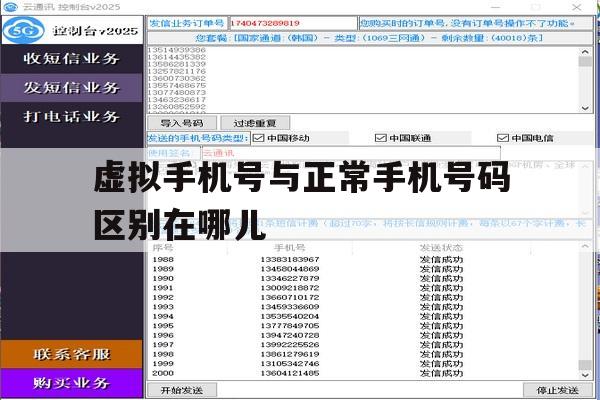
Task: Select row 1994 in the results table
Action: pos(363,316)
